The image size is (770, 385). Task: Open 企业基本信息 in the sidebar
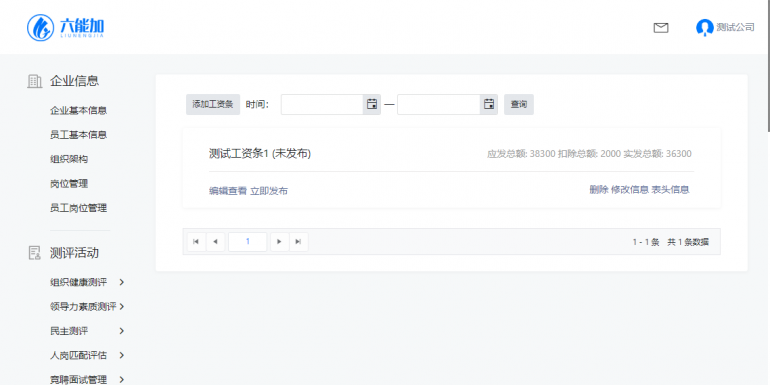click(79, 110)
